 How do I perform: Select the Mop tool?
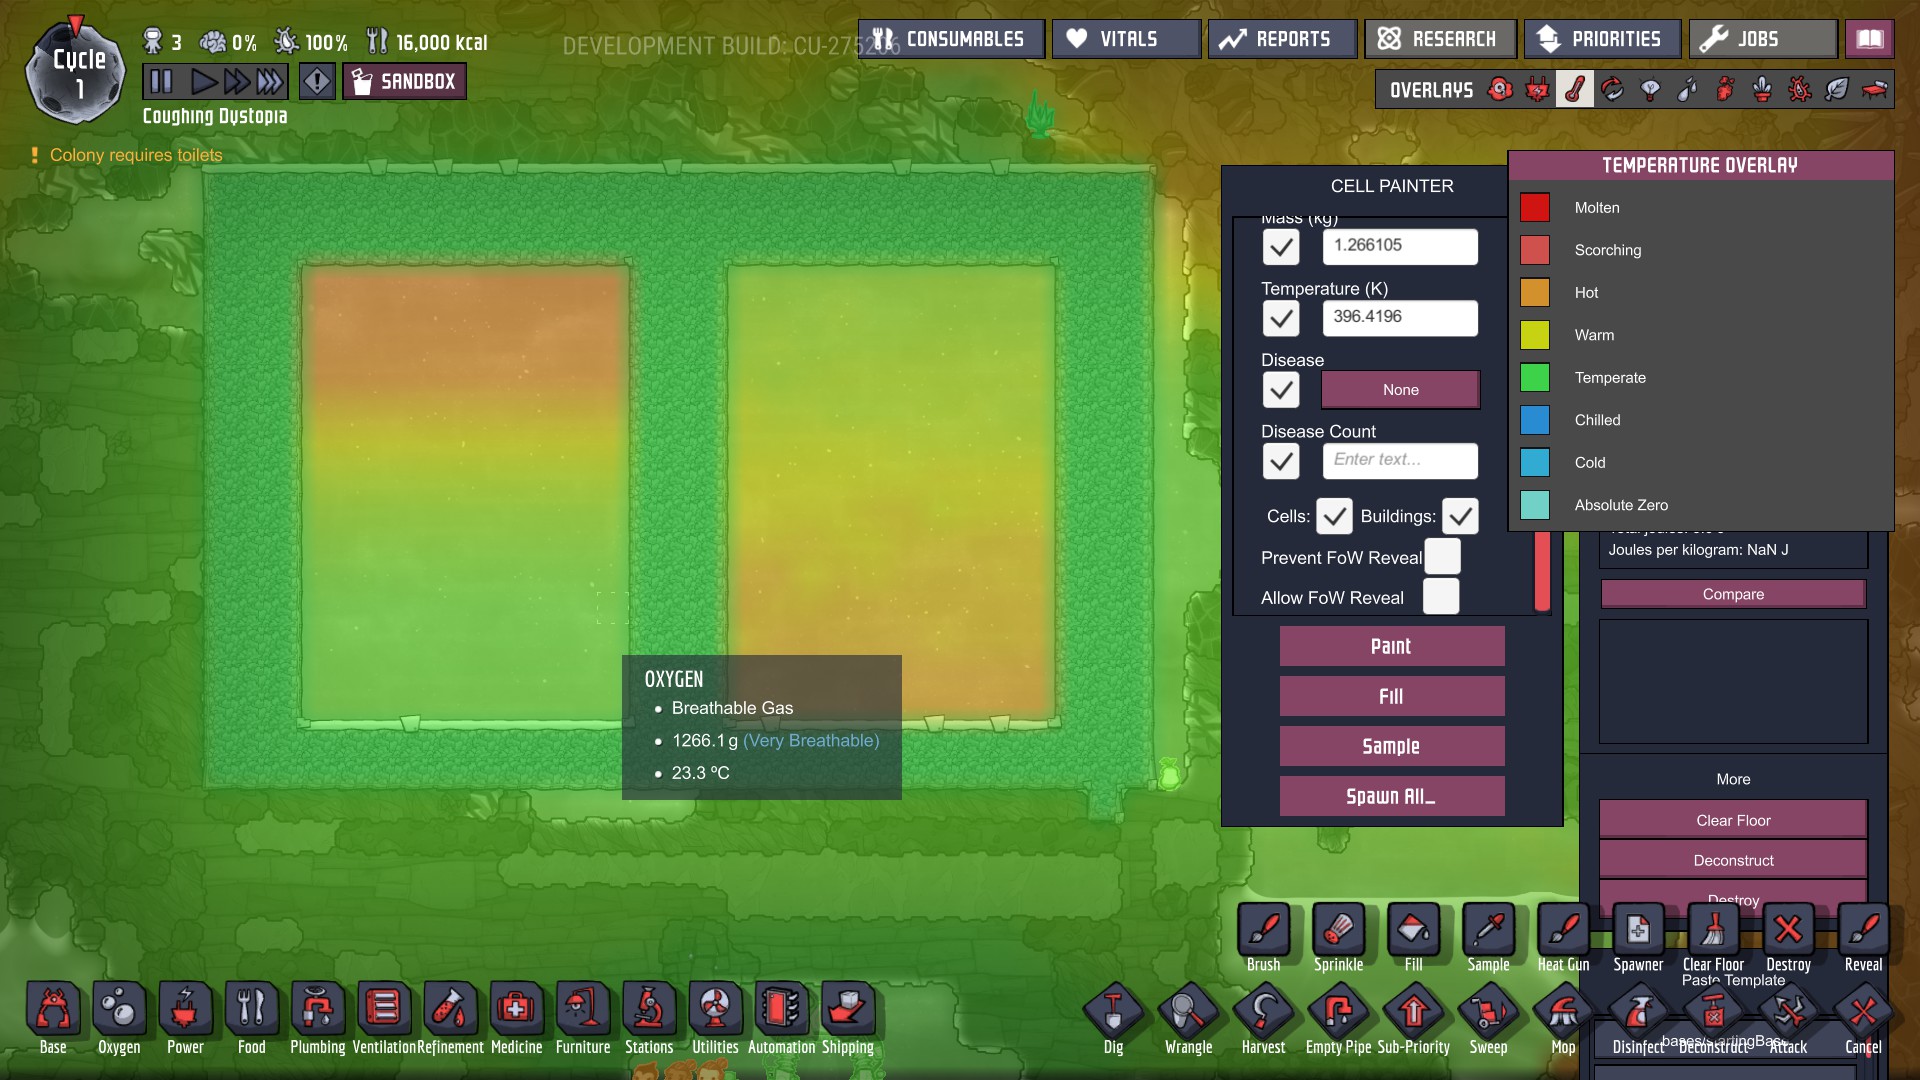(1563, 1013)
